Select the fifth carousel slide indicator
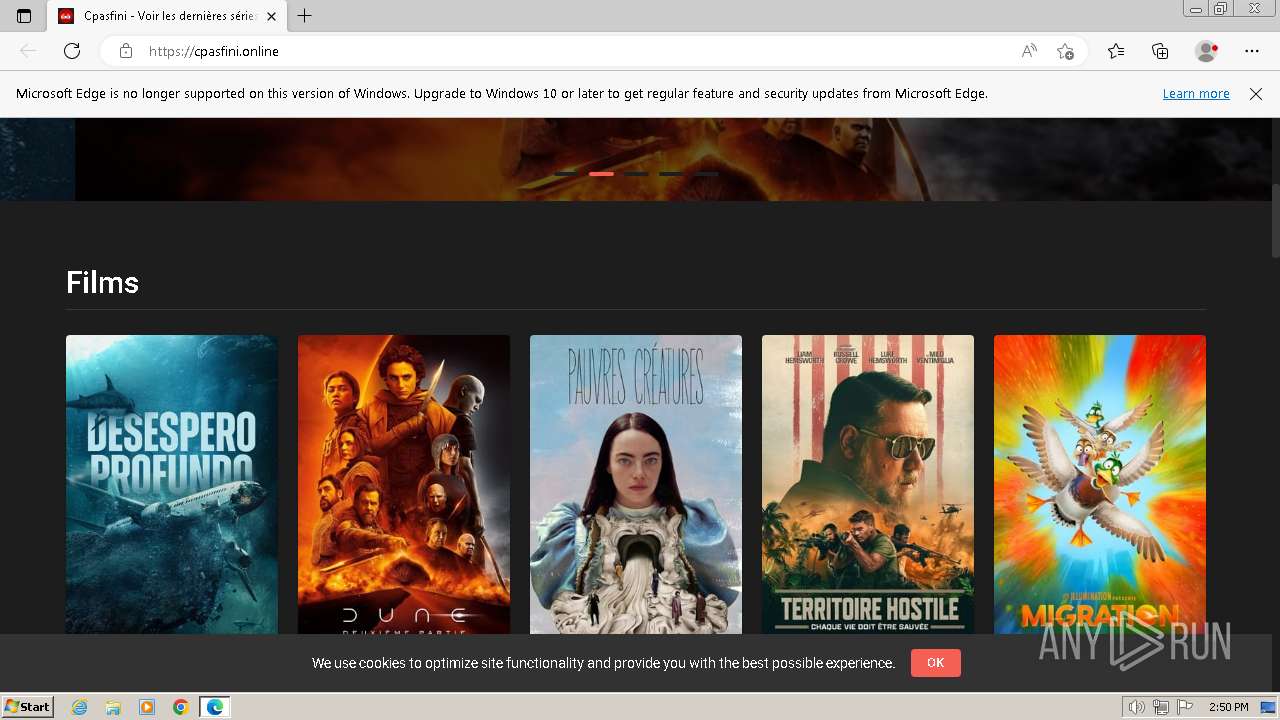1280x720 pixels. coord(706,174)
